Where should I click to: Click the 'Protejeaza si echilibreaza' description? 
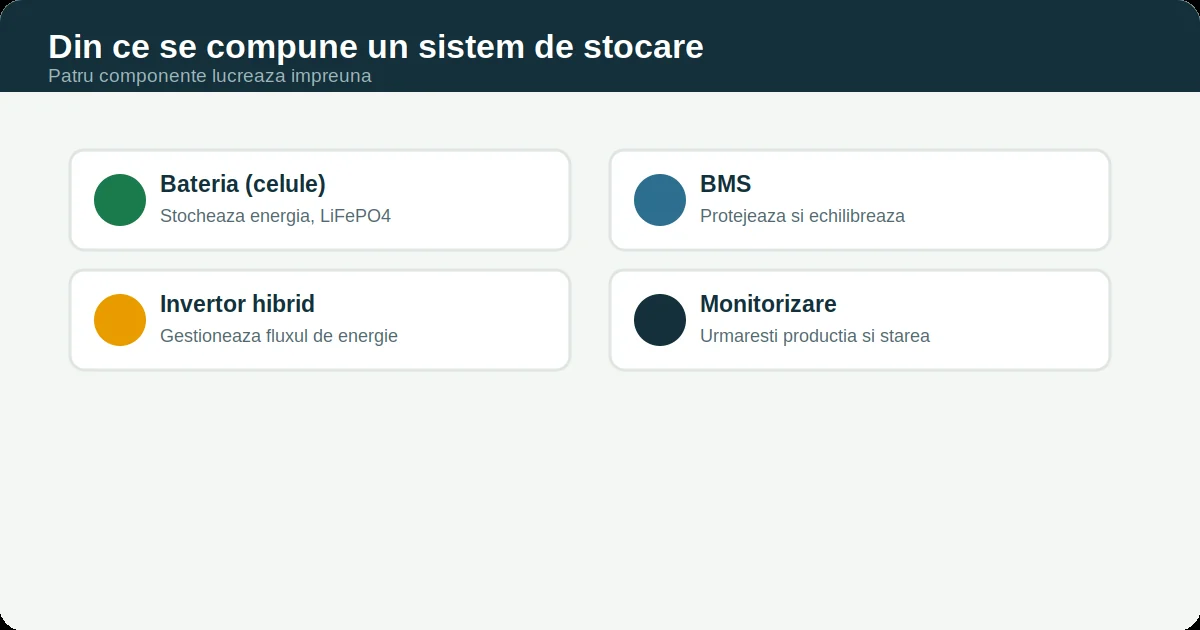(x=802, y=216)
